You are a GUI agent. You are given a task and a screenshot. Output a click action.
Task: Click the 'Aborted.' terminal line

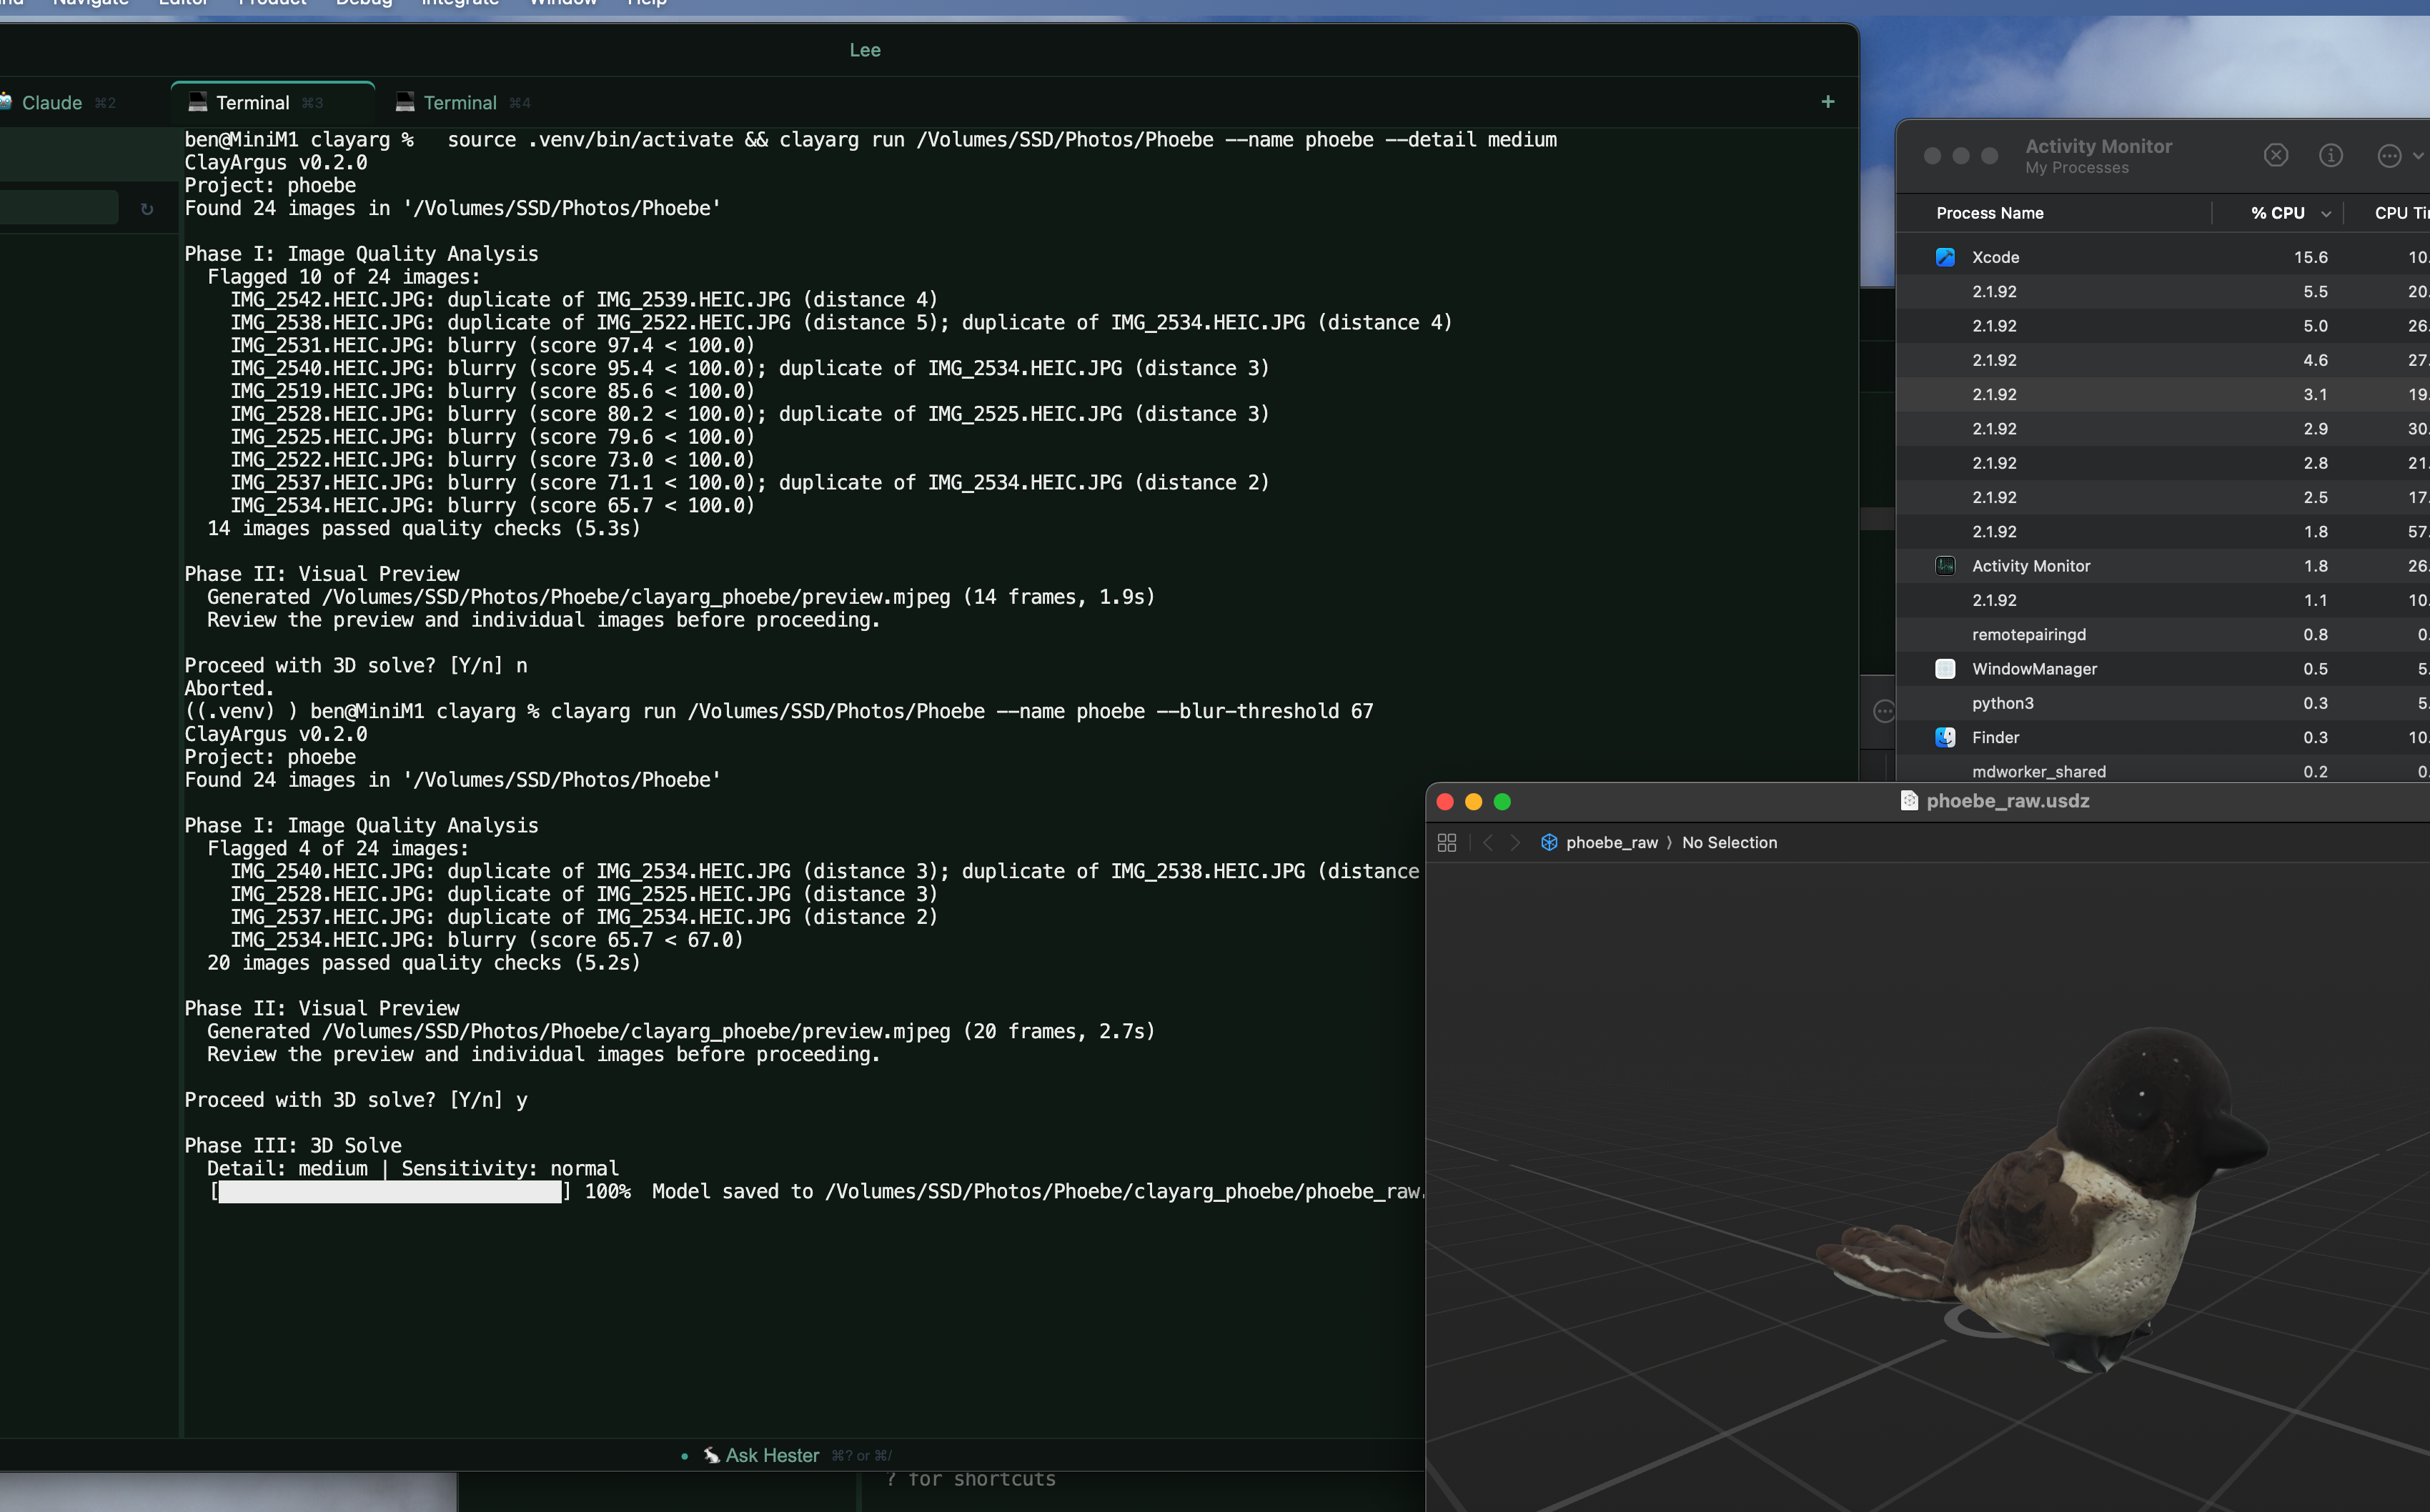point(229,688)
